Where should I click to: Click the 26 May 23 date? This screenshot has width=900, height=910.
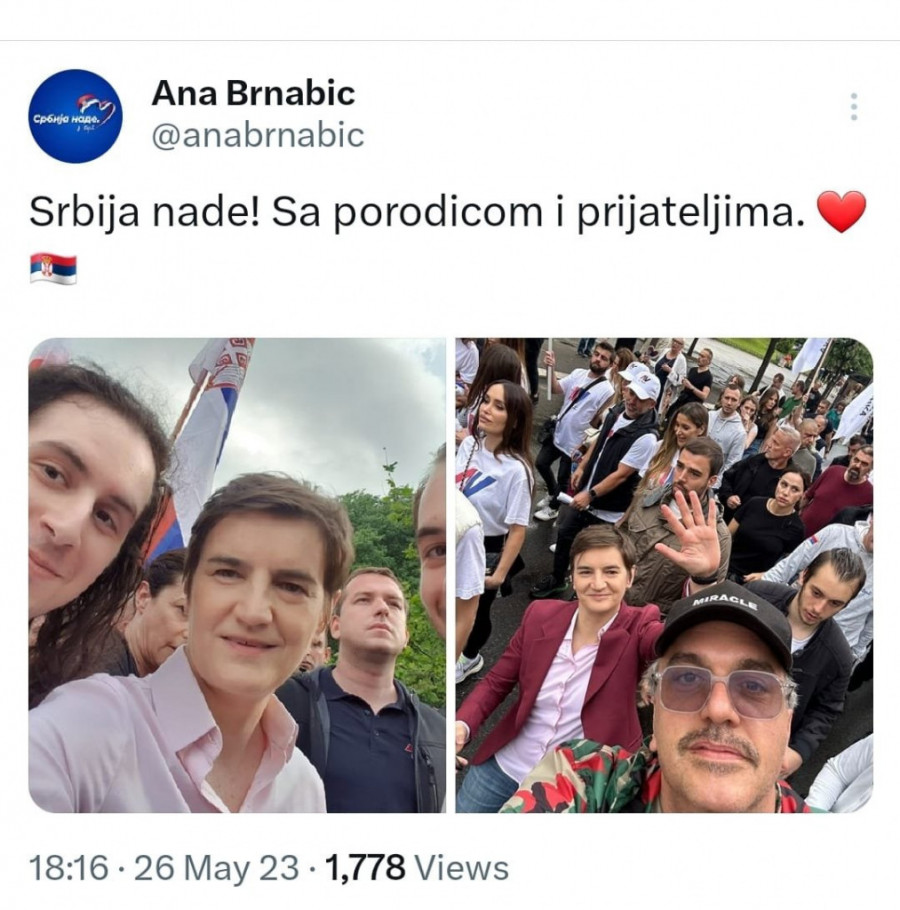click(x=217, y=868)
